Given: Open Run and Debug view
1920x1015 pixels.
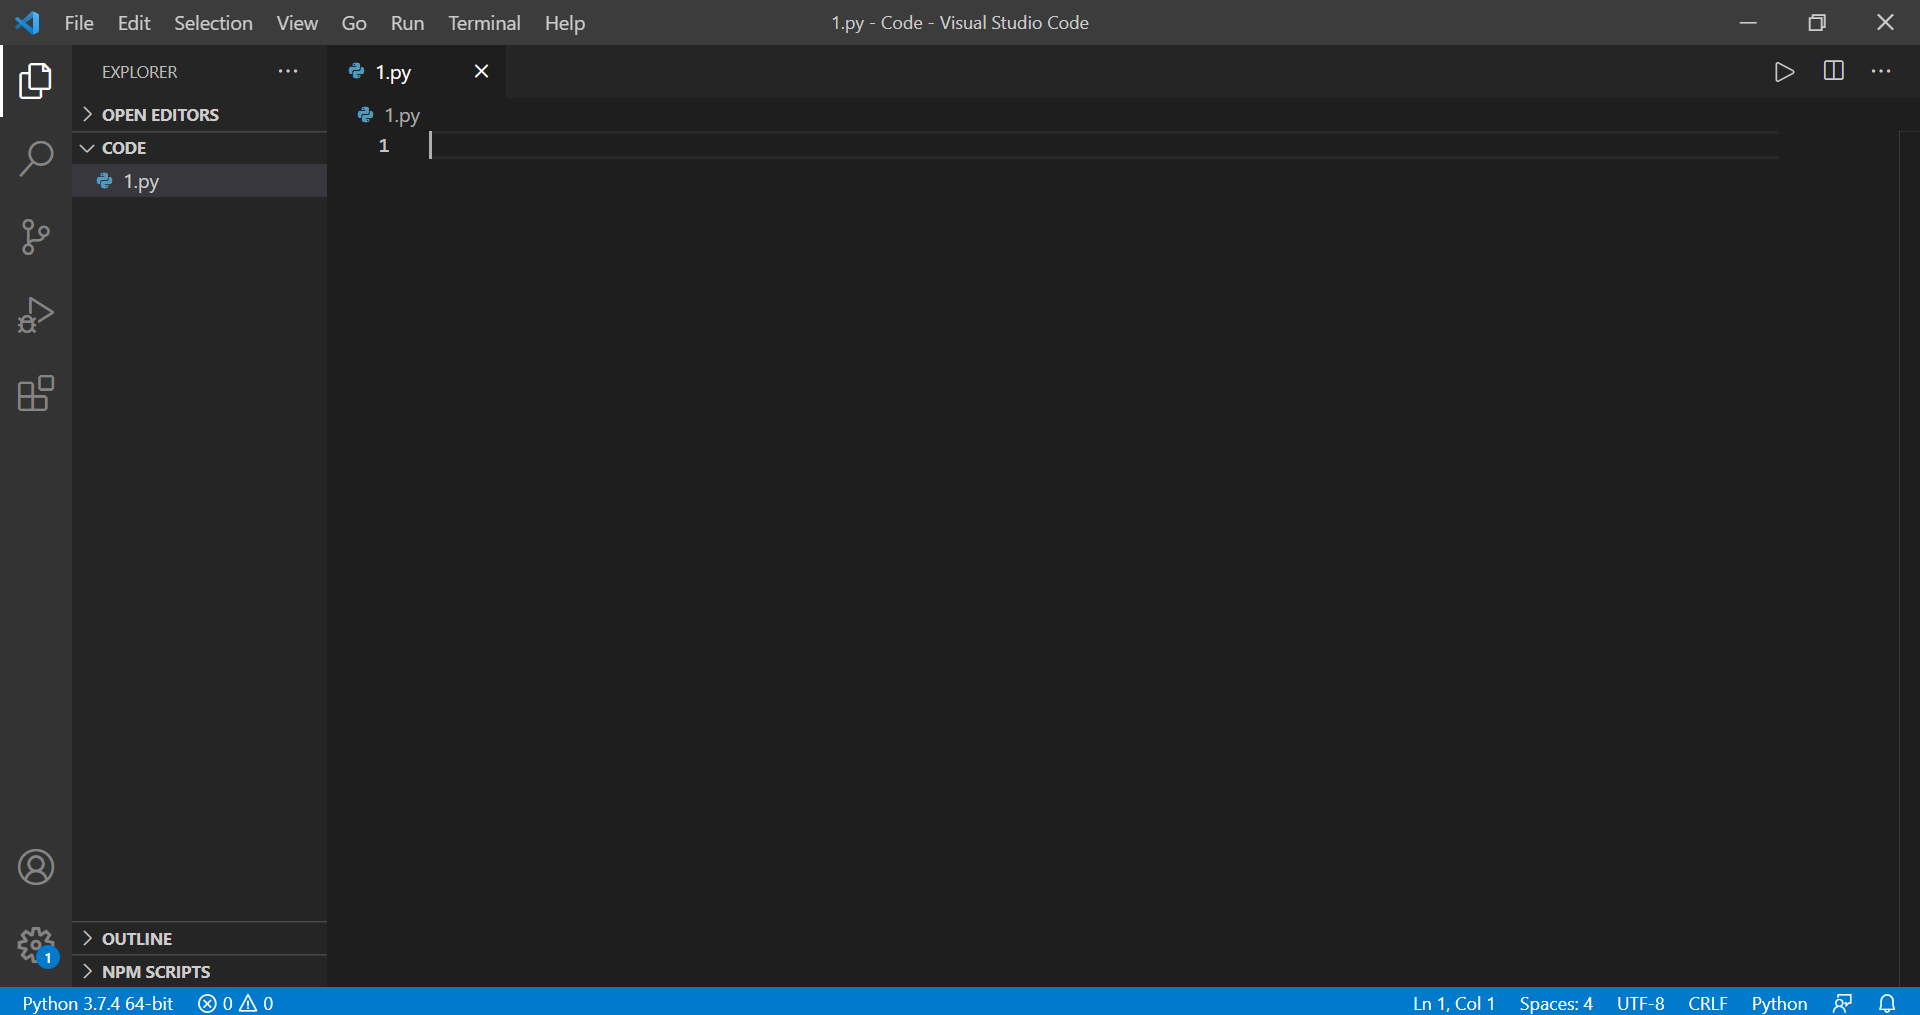Looking at the screenshot, I should [x=36, y=315].
